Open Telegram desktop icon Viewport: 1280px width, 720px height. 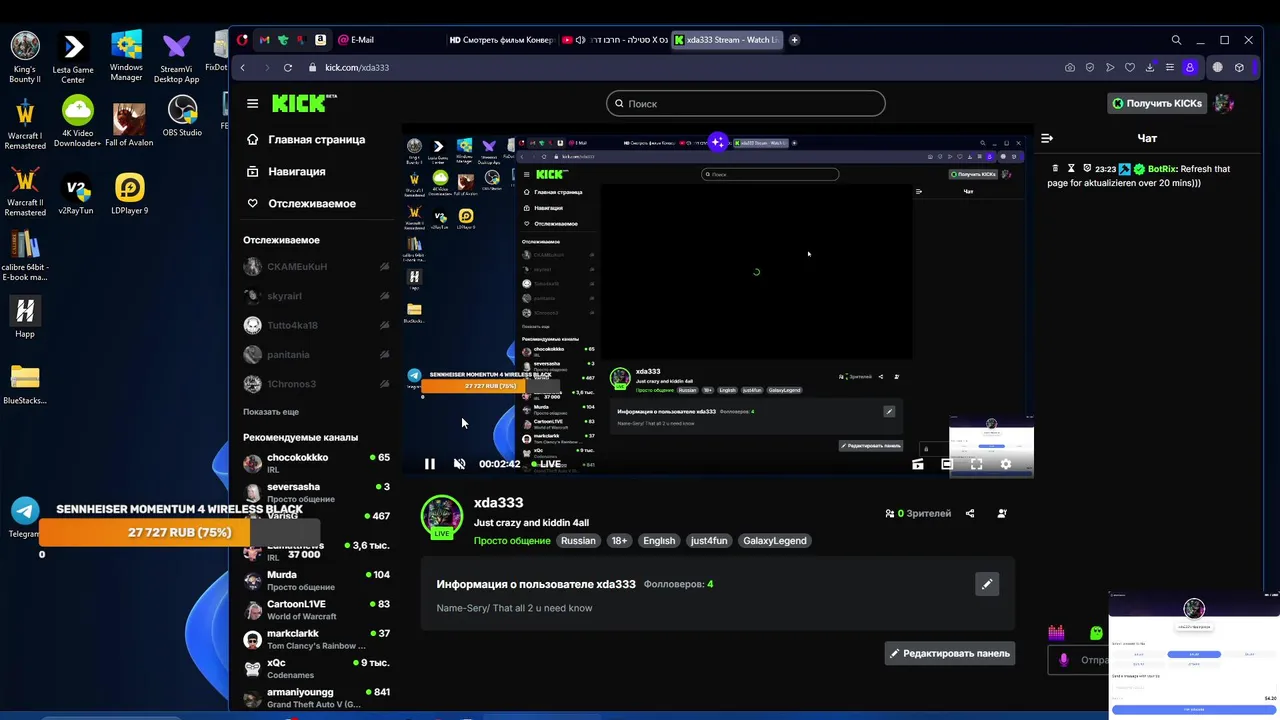tap(25, 516)
